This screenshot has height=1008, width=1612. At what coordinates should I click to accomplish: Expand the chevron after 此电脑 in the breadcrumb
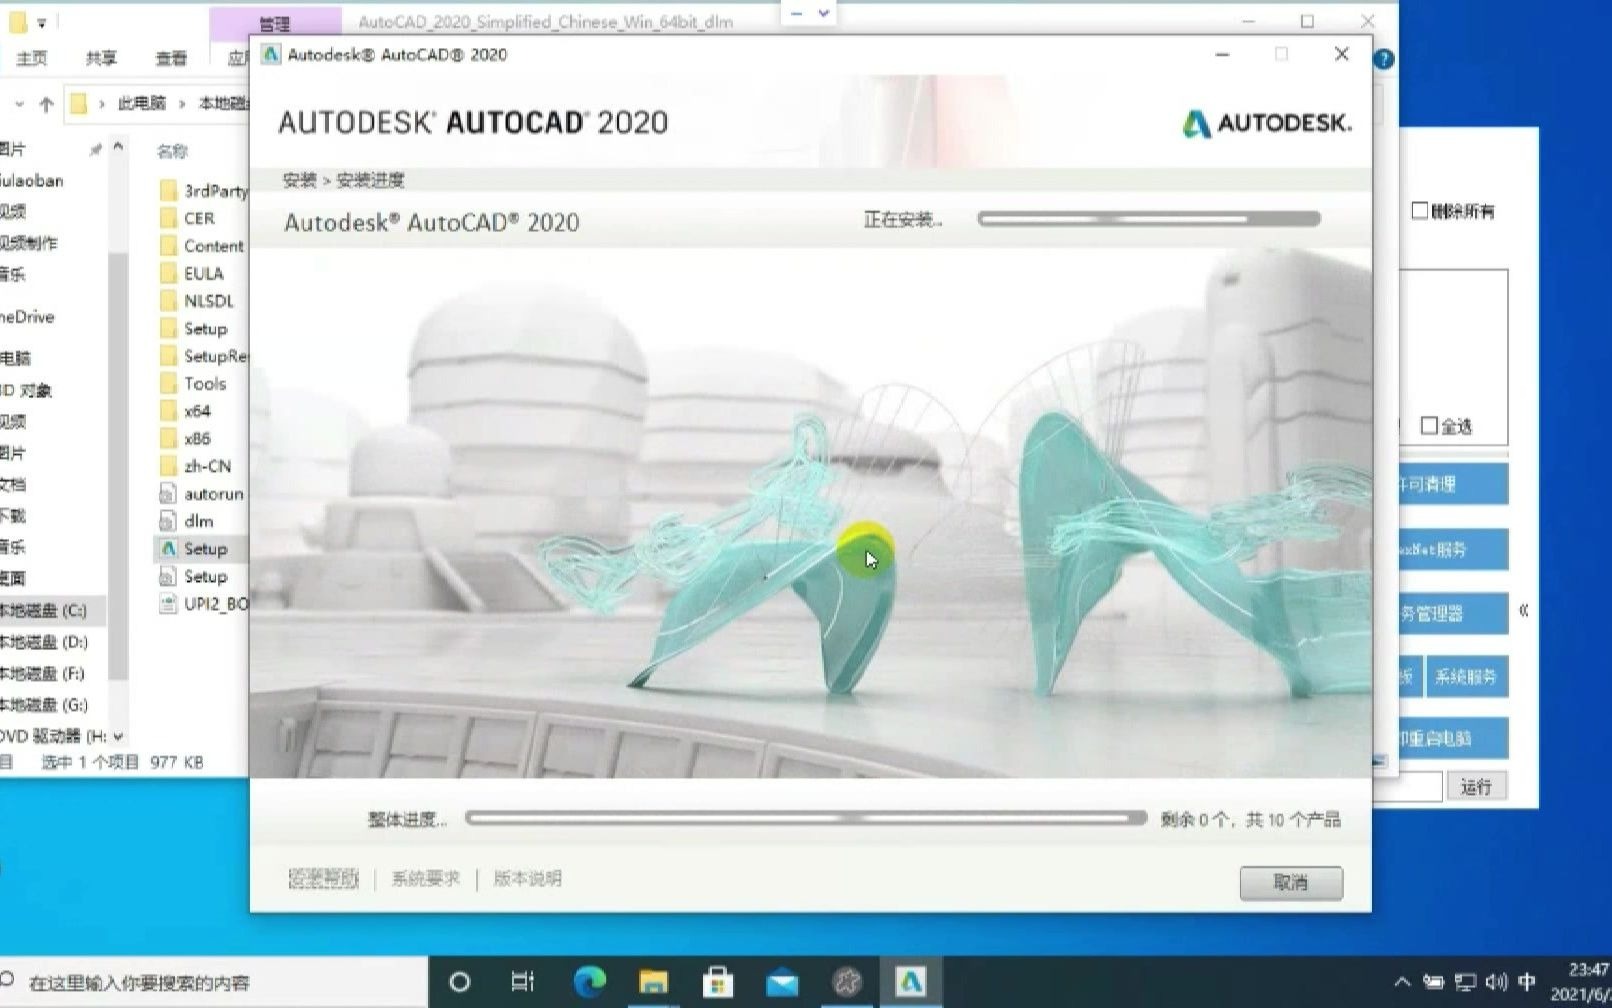(182, 103)
